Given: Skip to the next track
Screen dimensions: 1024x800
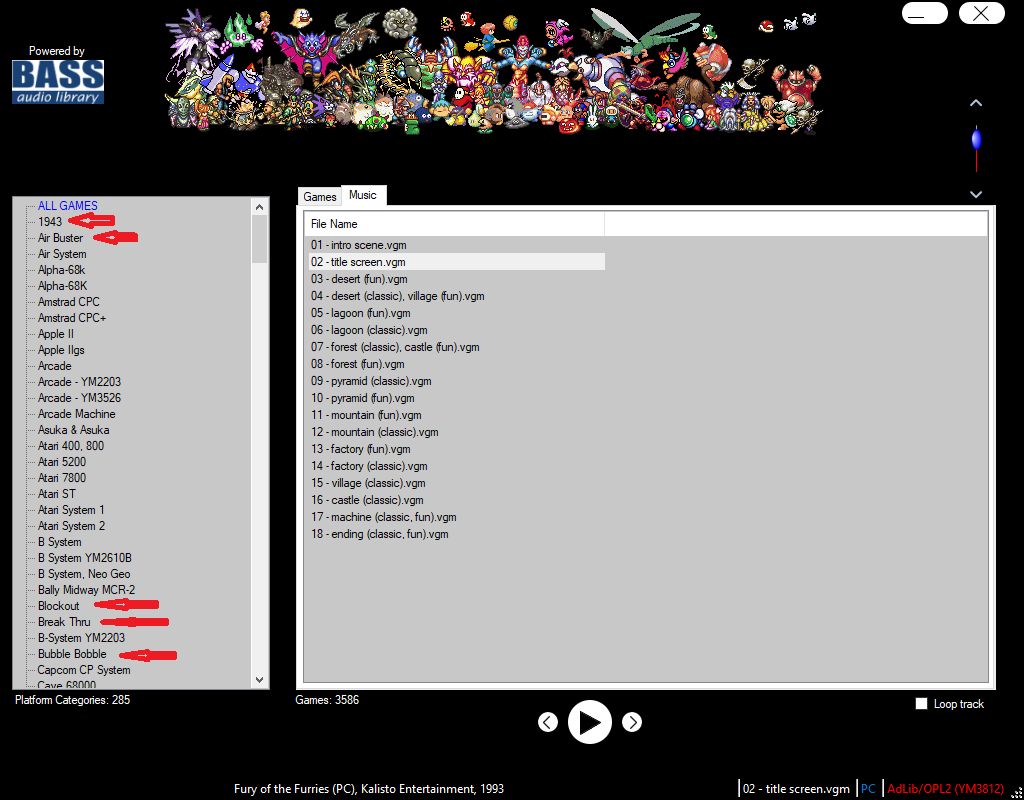Looking at the screenshot, I should [631, 721].
